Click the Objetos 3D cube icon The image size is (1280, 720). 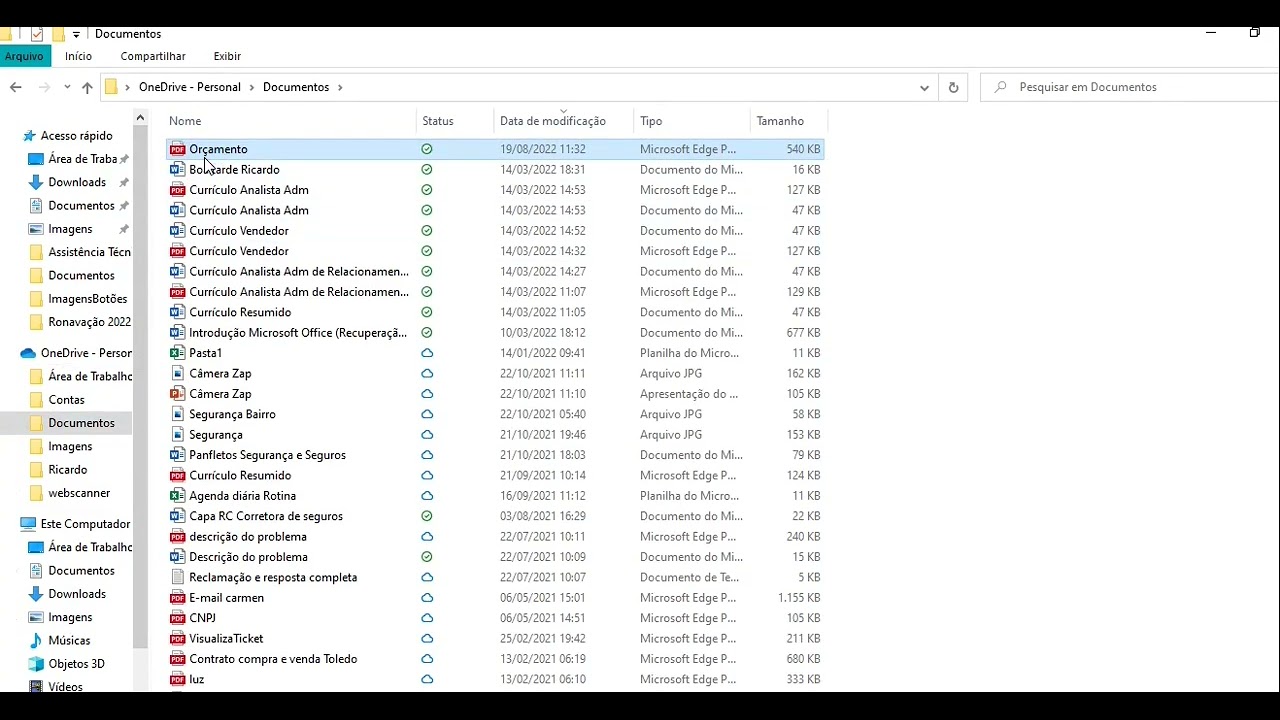pos(36,664)
